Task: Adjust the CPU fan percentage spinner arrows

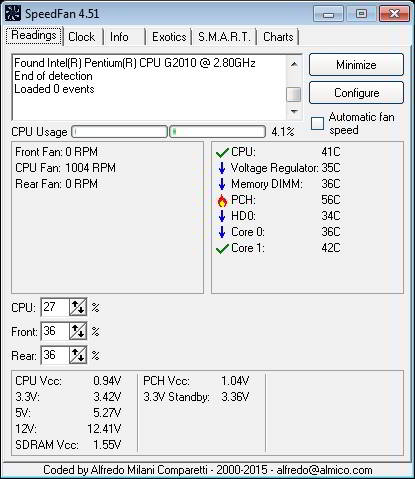Action: point(78,307)
